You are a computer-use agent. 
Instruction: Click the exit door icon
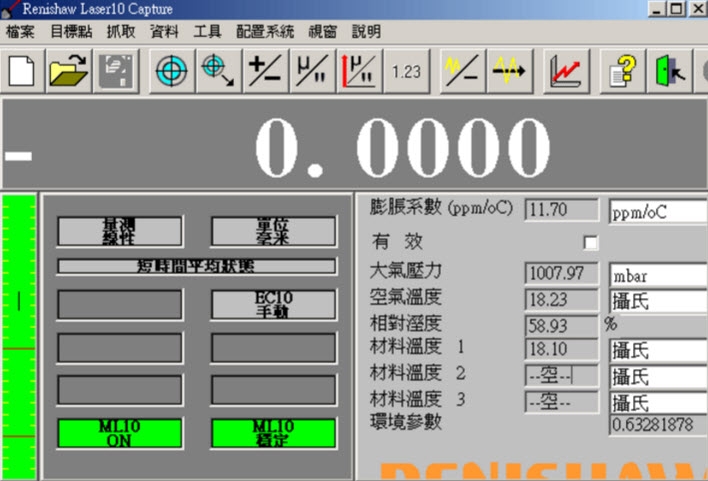(x=671, y=71)
